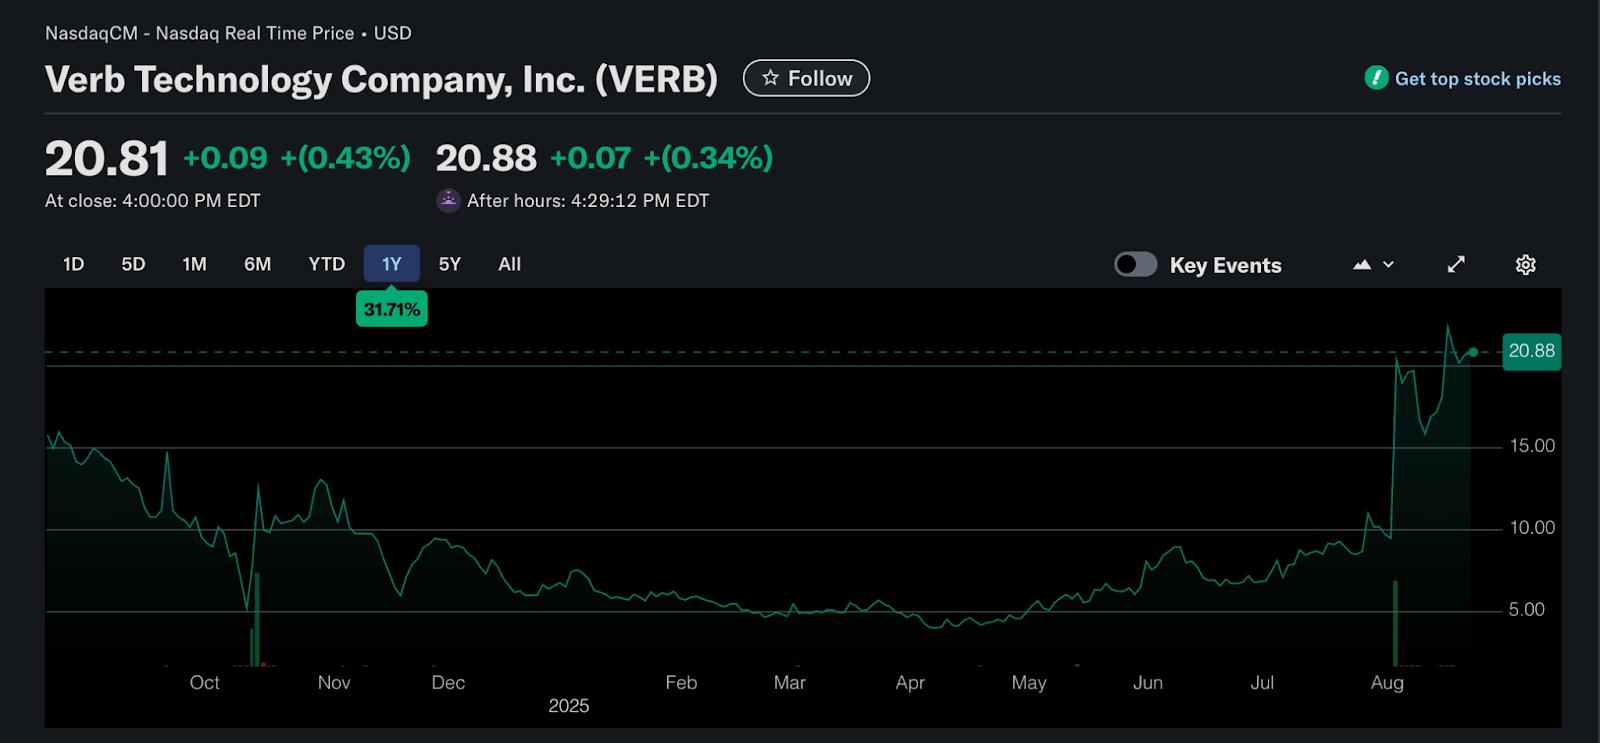Click the star icon in Follow
Viewport: 1600px width, 743px height.
(x=770, y=78)
